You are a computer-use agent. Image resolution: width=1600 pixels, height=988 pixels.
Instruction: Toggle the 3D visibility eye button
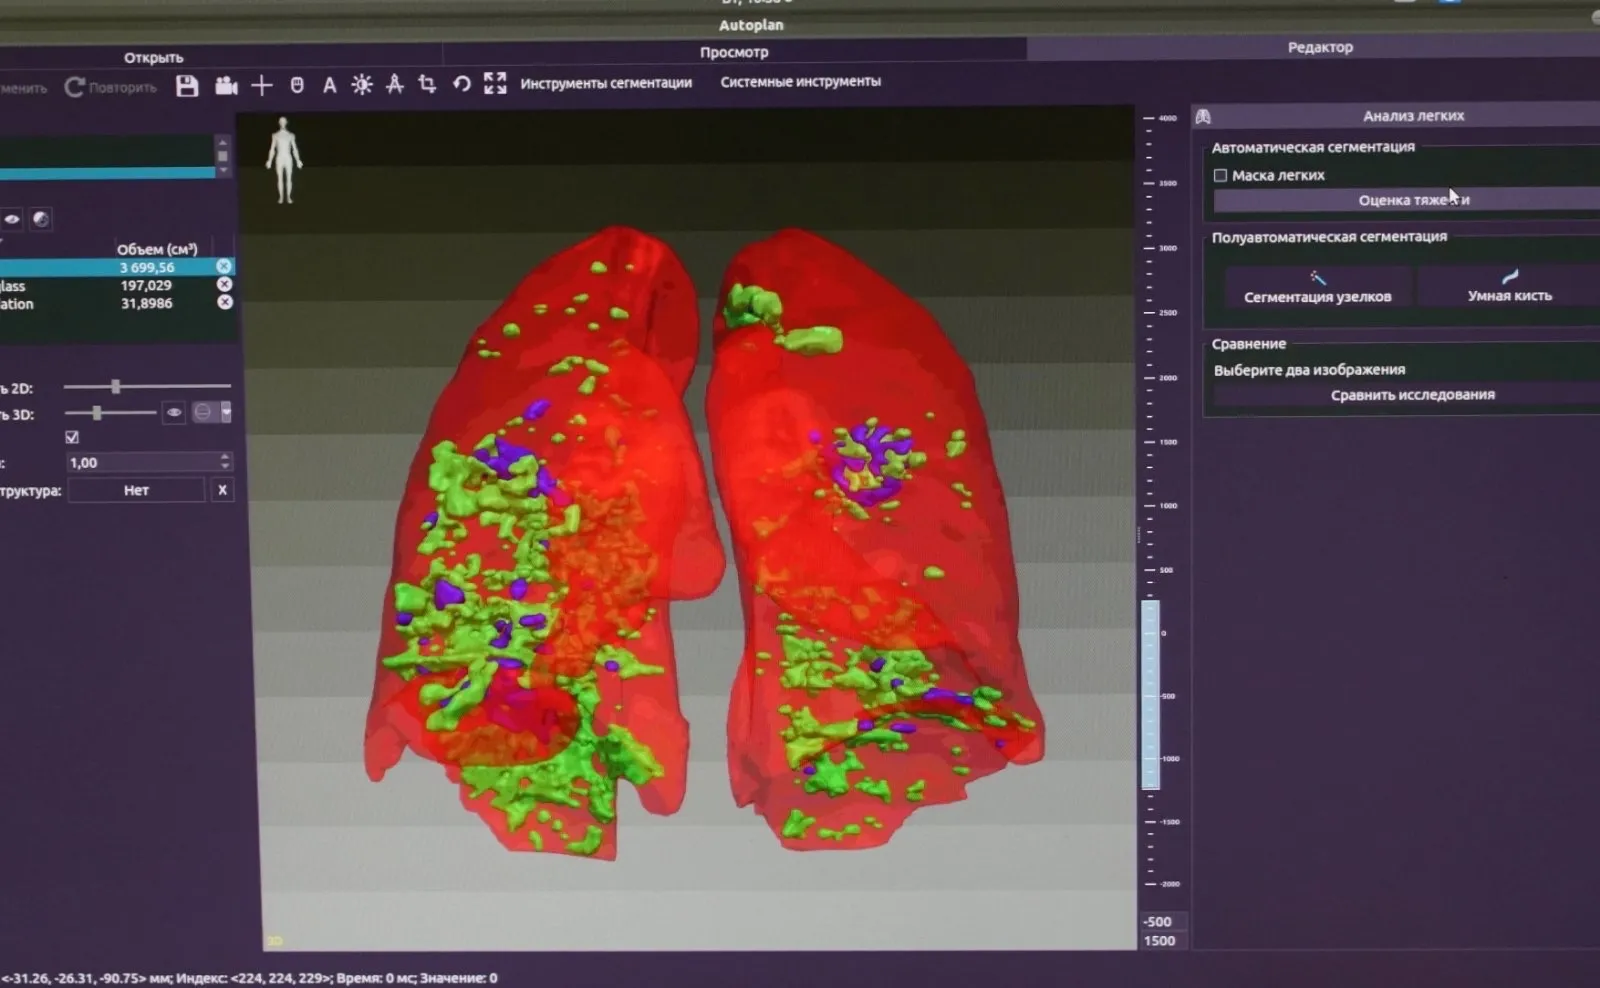pyautogui.click(x=174, y=413)
